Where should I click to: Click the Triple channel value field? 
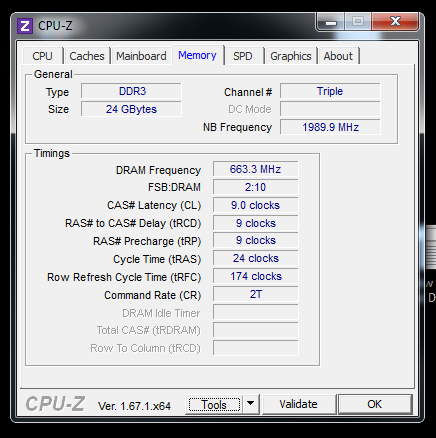pos(330,91)
